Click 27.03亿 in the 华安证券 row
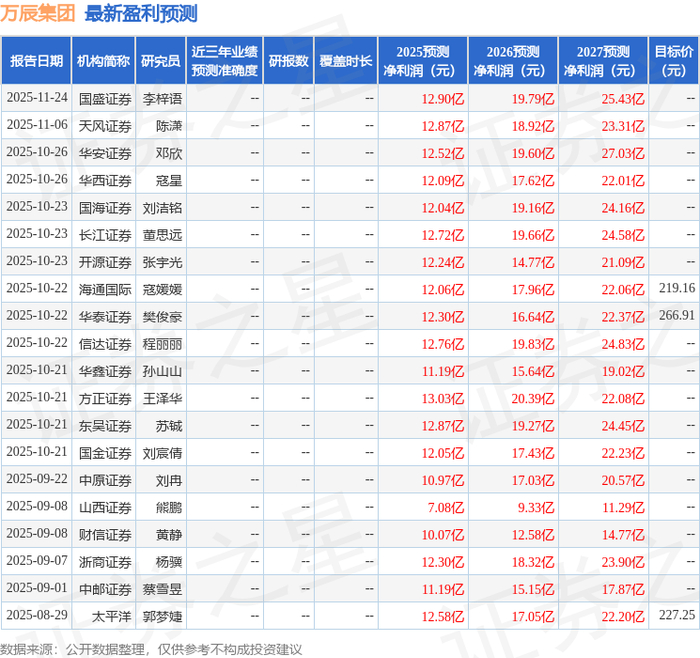This screenshot has width=700, height=658. 623,153
